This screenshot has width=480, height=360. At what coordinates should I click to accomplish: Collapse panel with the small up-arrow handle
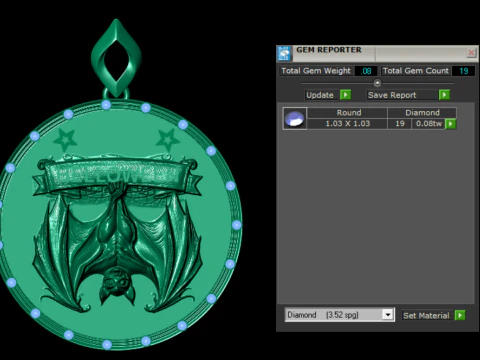point(377,83)
